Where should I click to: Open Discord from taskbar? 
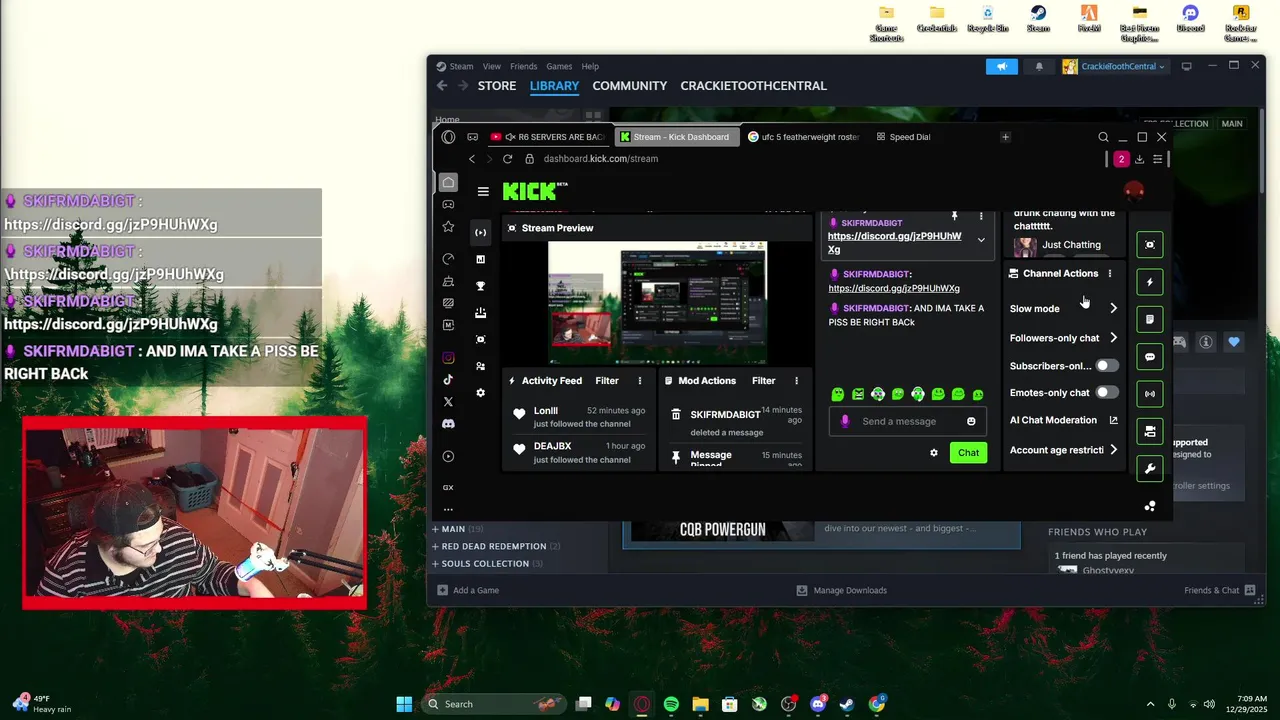(x=818, y=704)
